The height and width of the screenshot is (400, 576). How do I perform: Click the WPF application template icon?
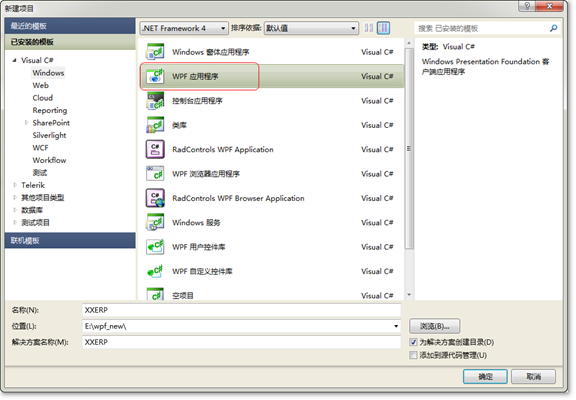tap(155, 76)
